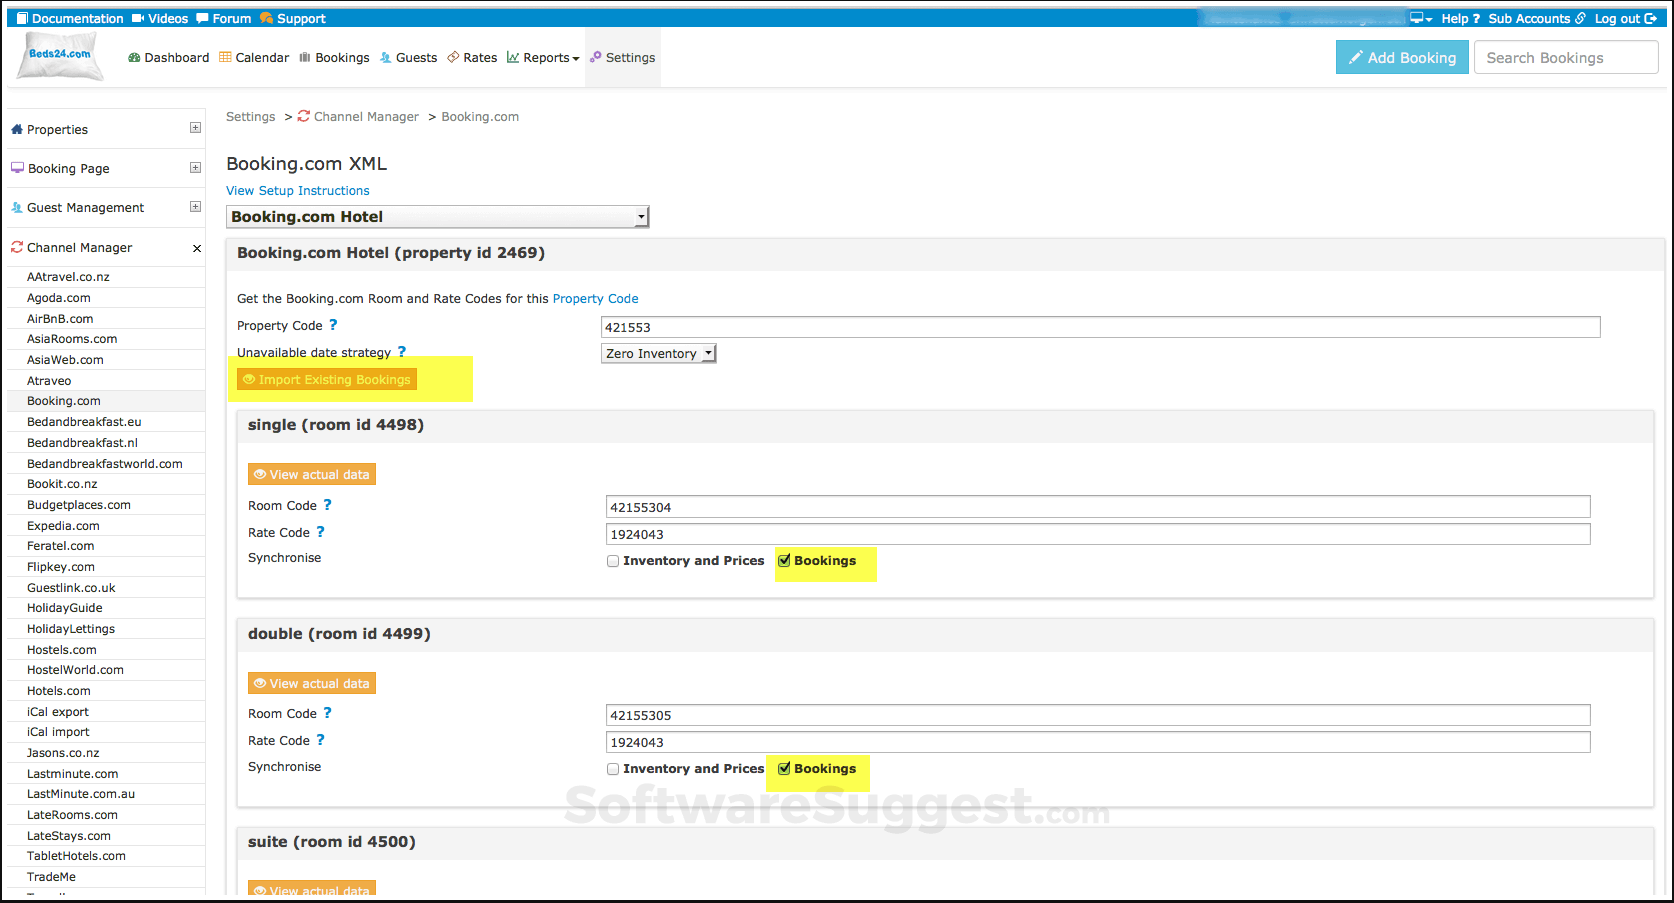Click the double room's Room Code help icon
The image size is (1674, 903).
[327, 713]
